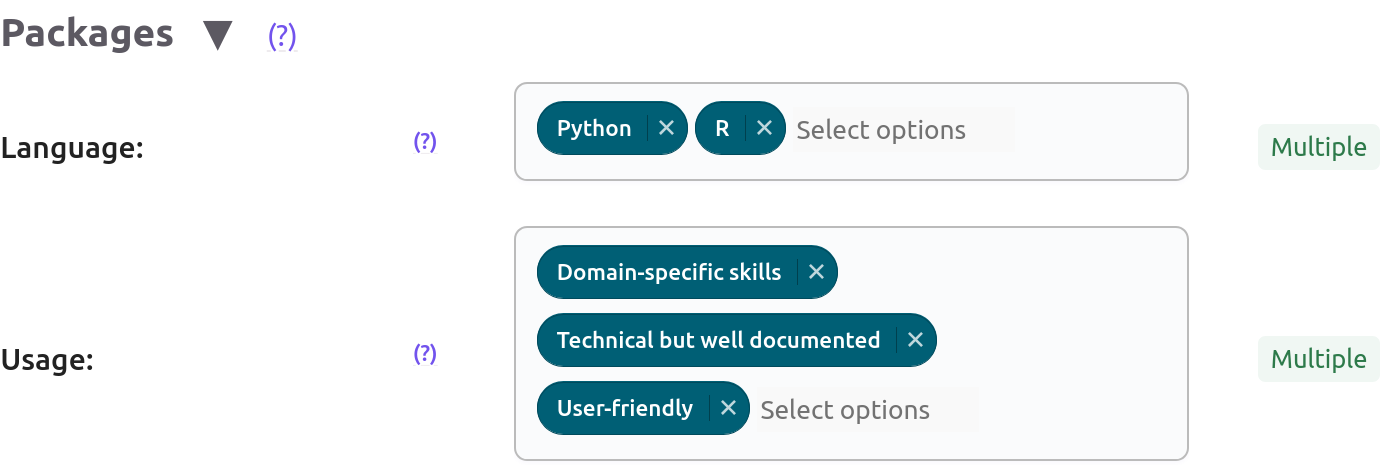Click the Packages section heading
Image resolution: width=1380 pixels, height=465 pixels.
88,34
